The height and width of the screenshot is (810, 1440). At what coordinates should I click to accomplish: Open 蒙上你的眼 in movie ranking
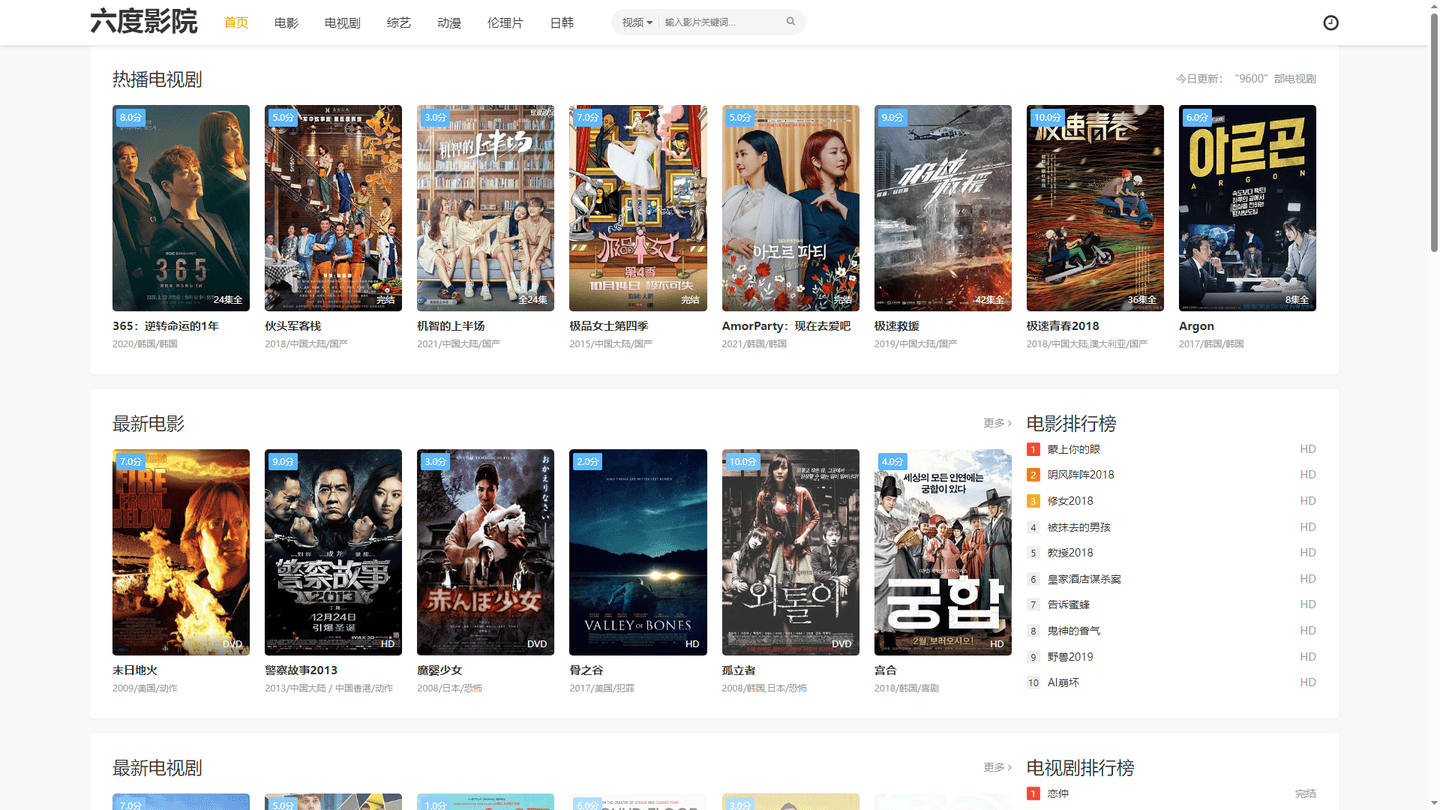pos(1074,449)
